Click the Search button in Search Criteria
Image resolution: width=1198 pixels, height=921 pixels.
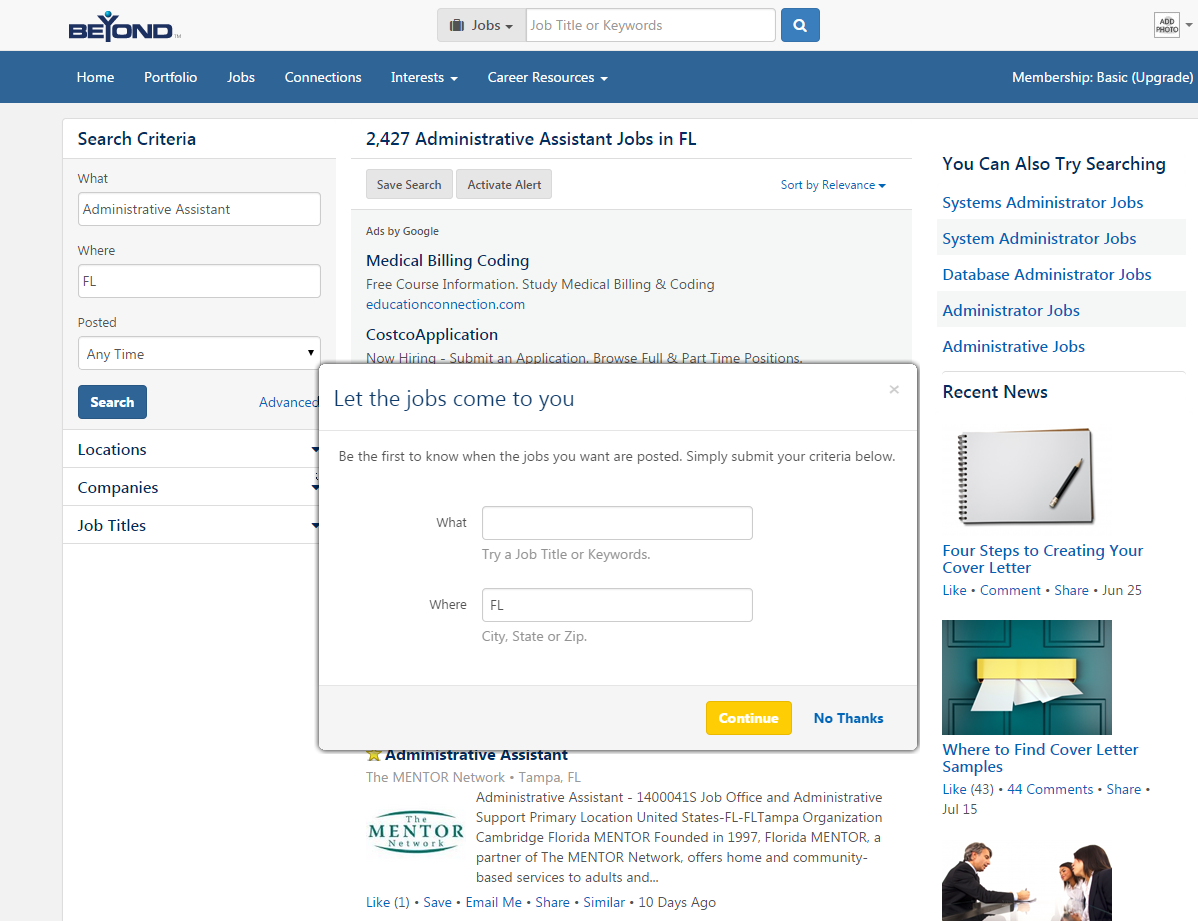coord(112,402)
